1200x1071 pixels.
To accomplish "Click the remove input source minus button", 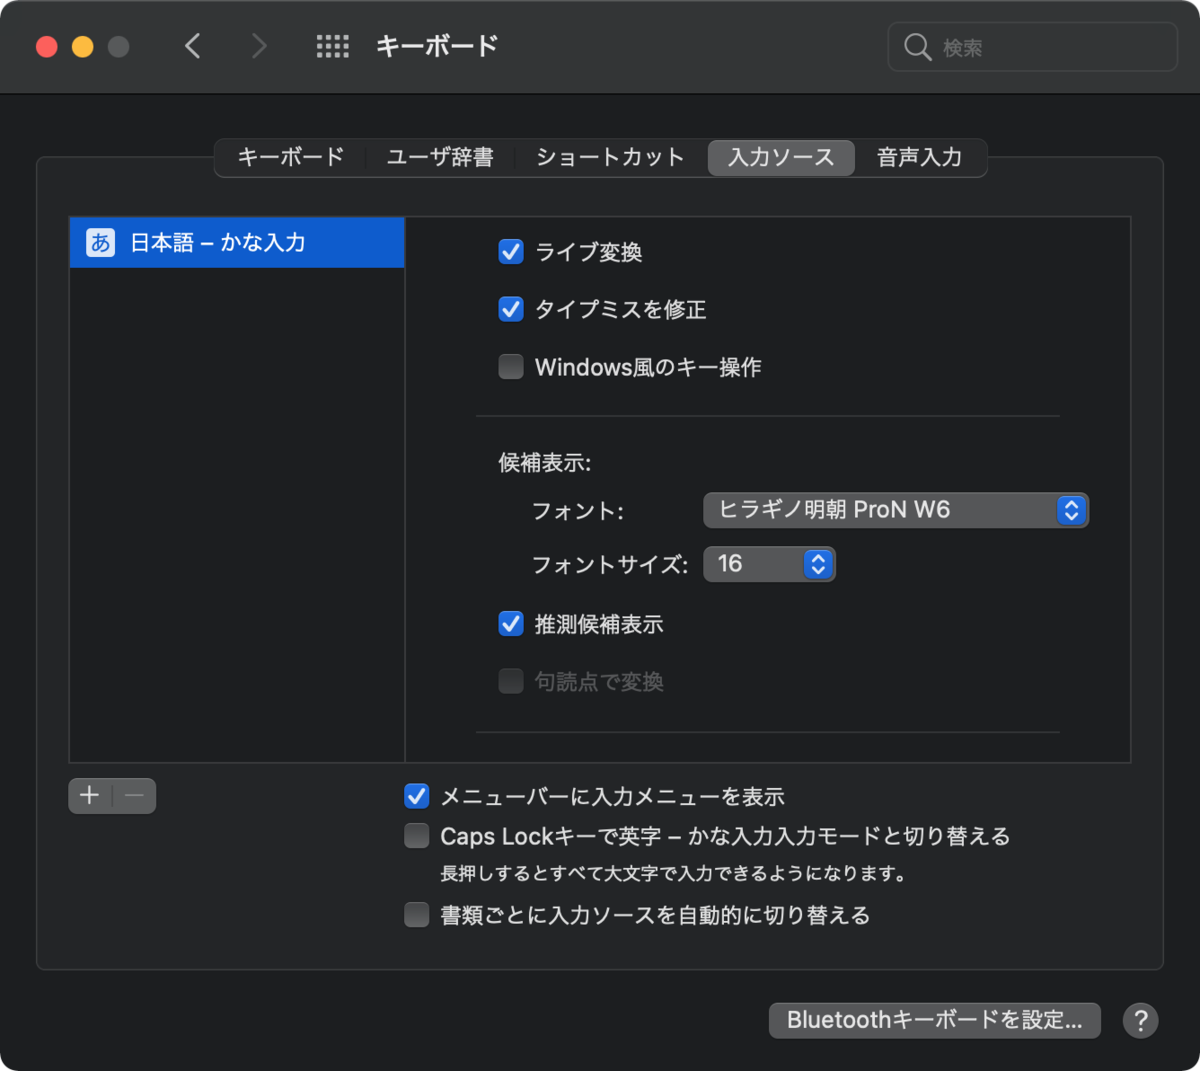I will point(136,796).
